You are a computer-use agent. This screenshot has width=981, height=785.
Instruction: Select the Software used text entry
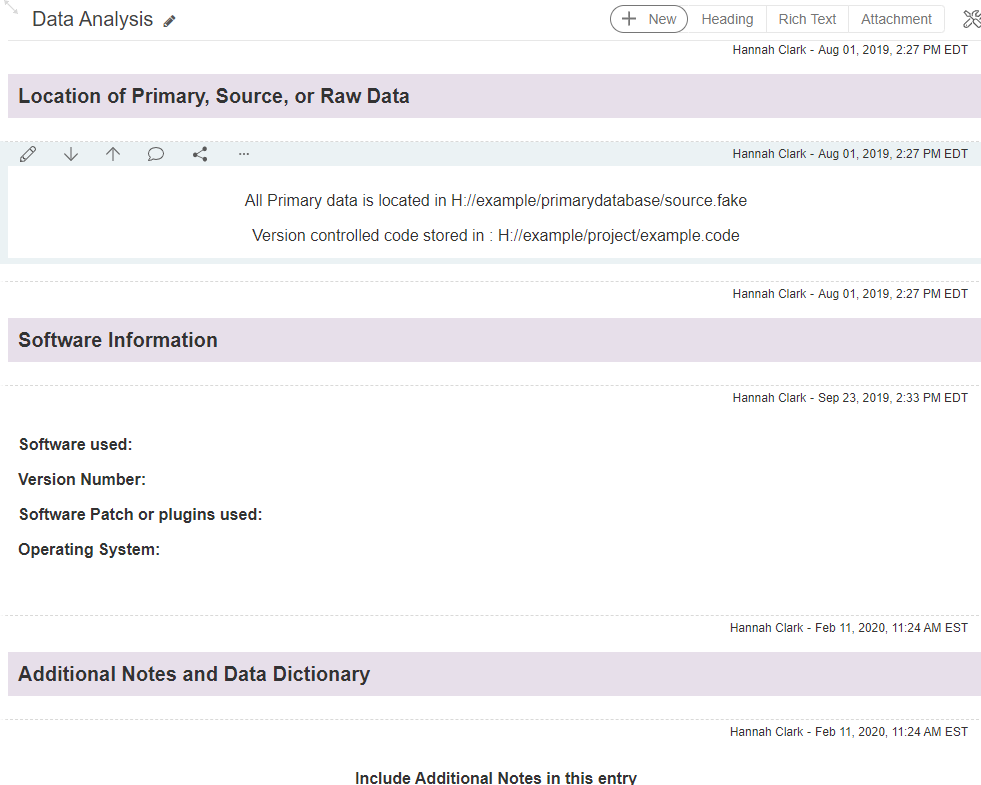coord(76,444)
